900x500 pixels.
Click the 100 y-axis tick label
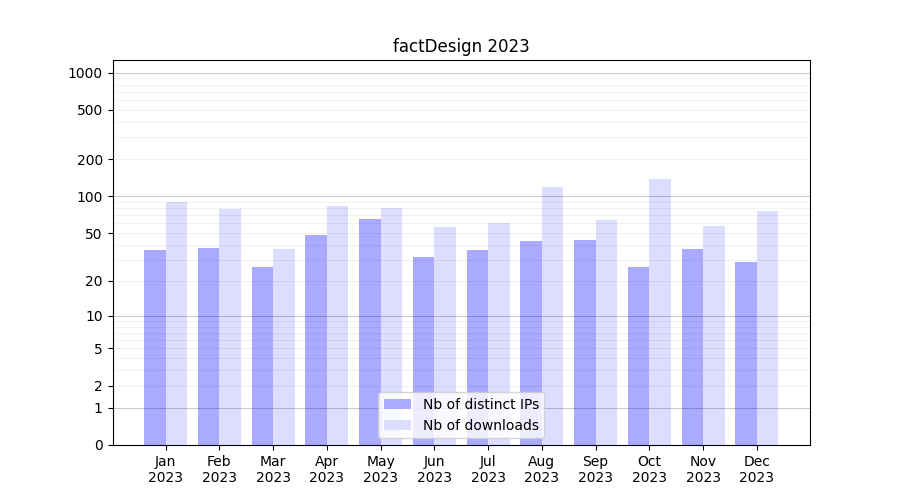click(89, 197)
